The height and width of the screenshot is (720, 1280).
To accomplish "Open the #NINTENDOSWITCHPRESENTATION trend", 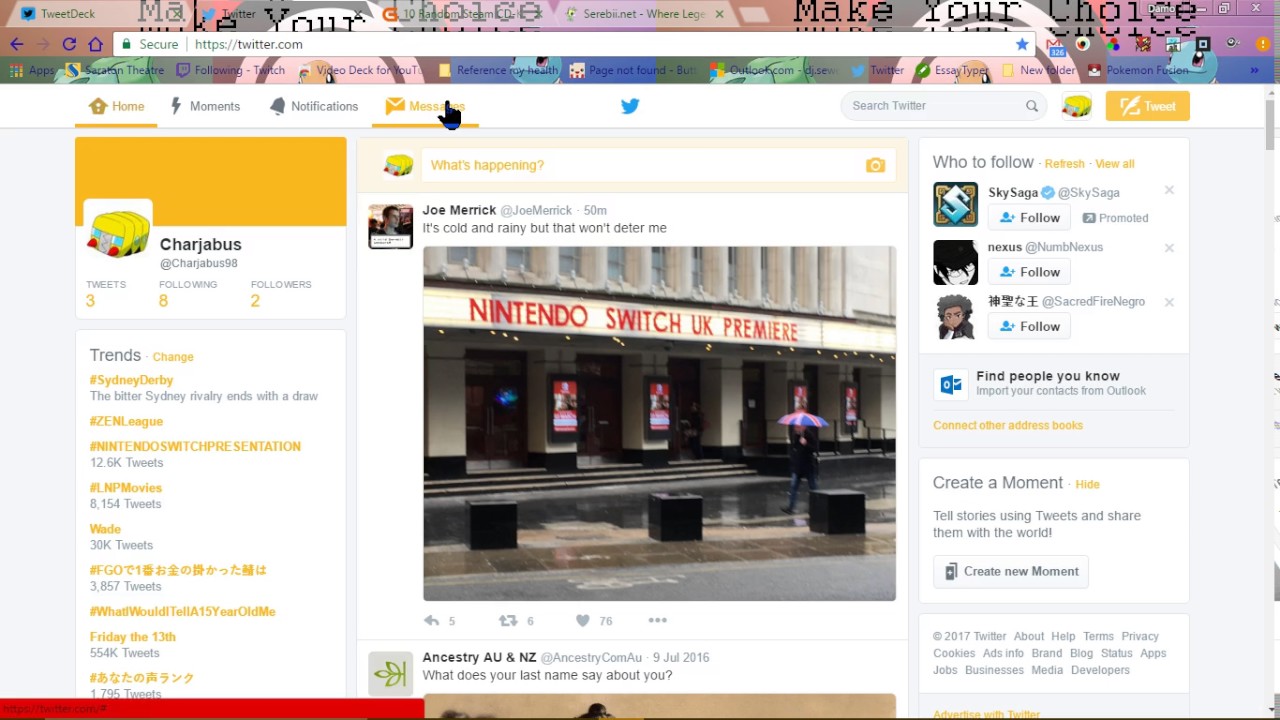I will pos(195,446).
